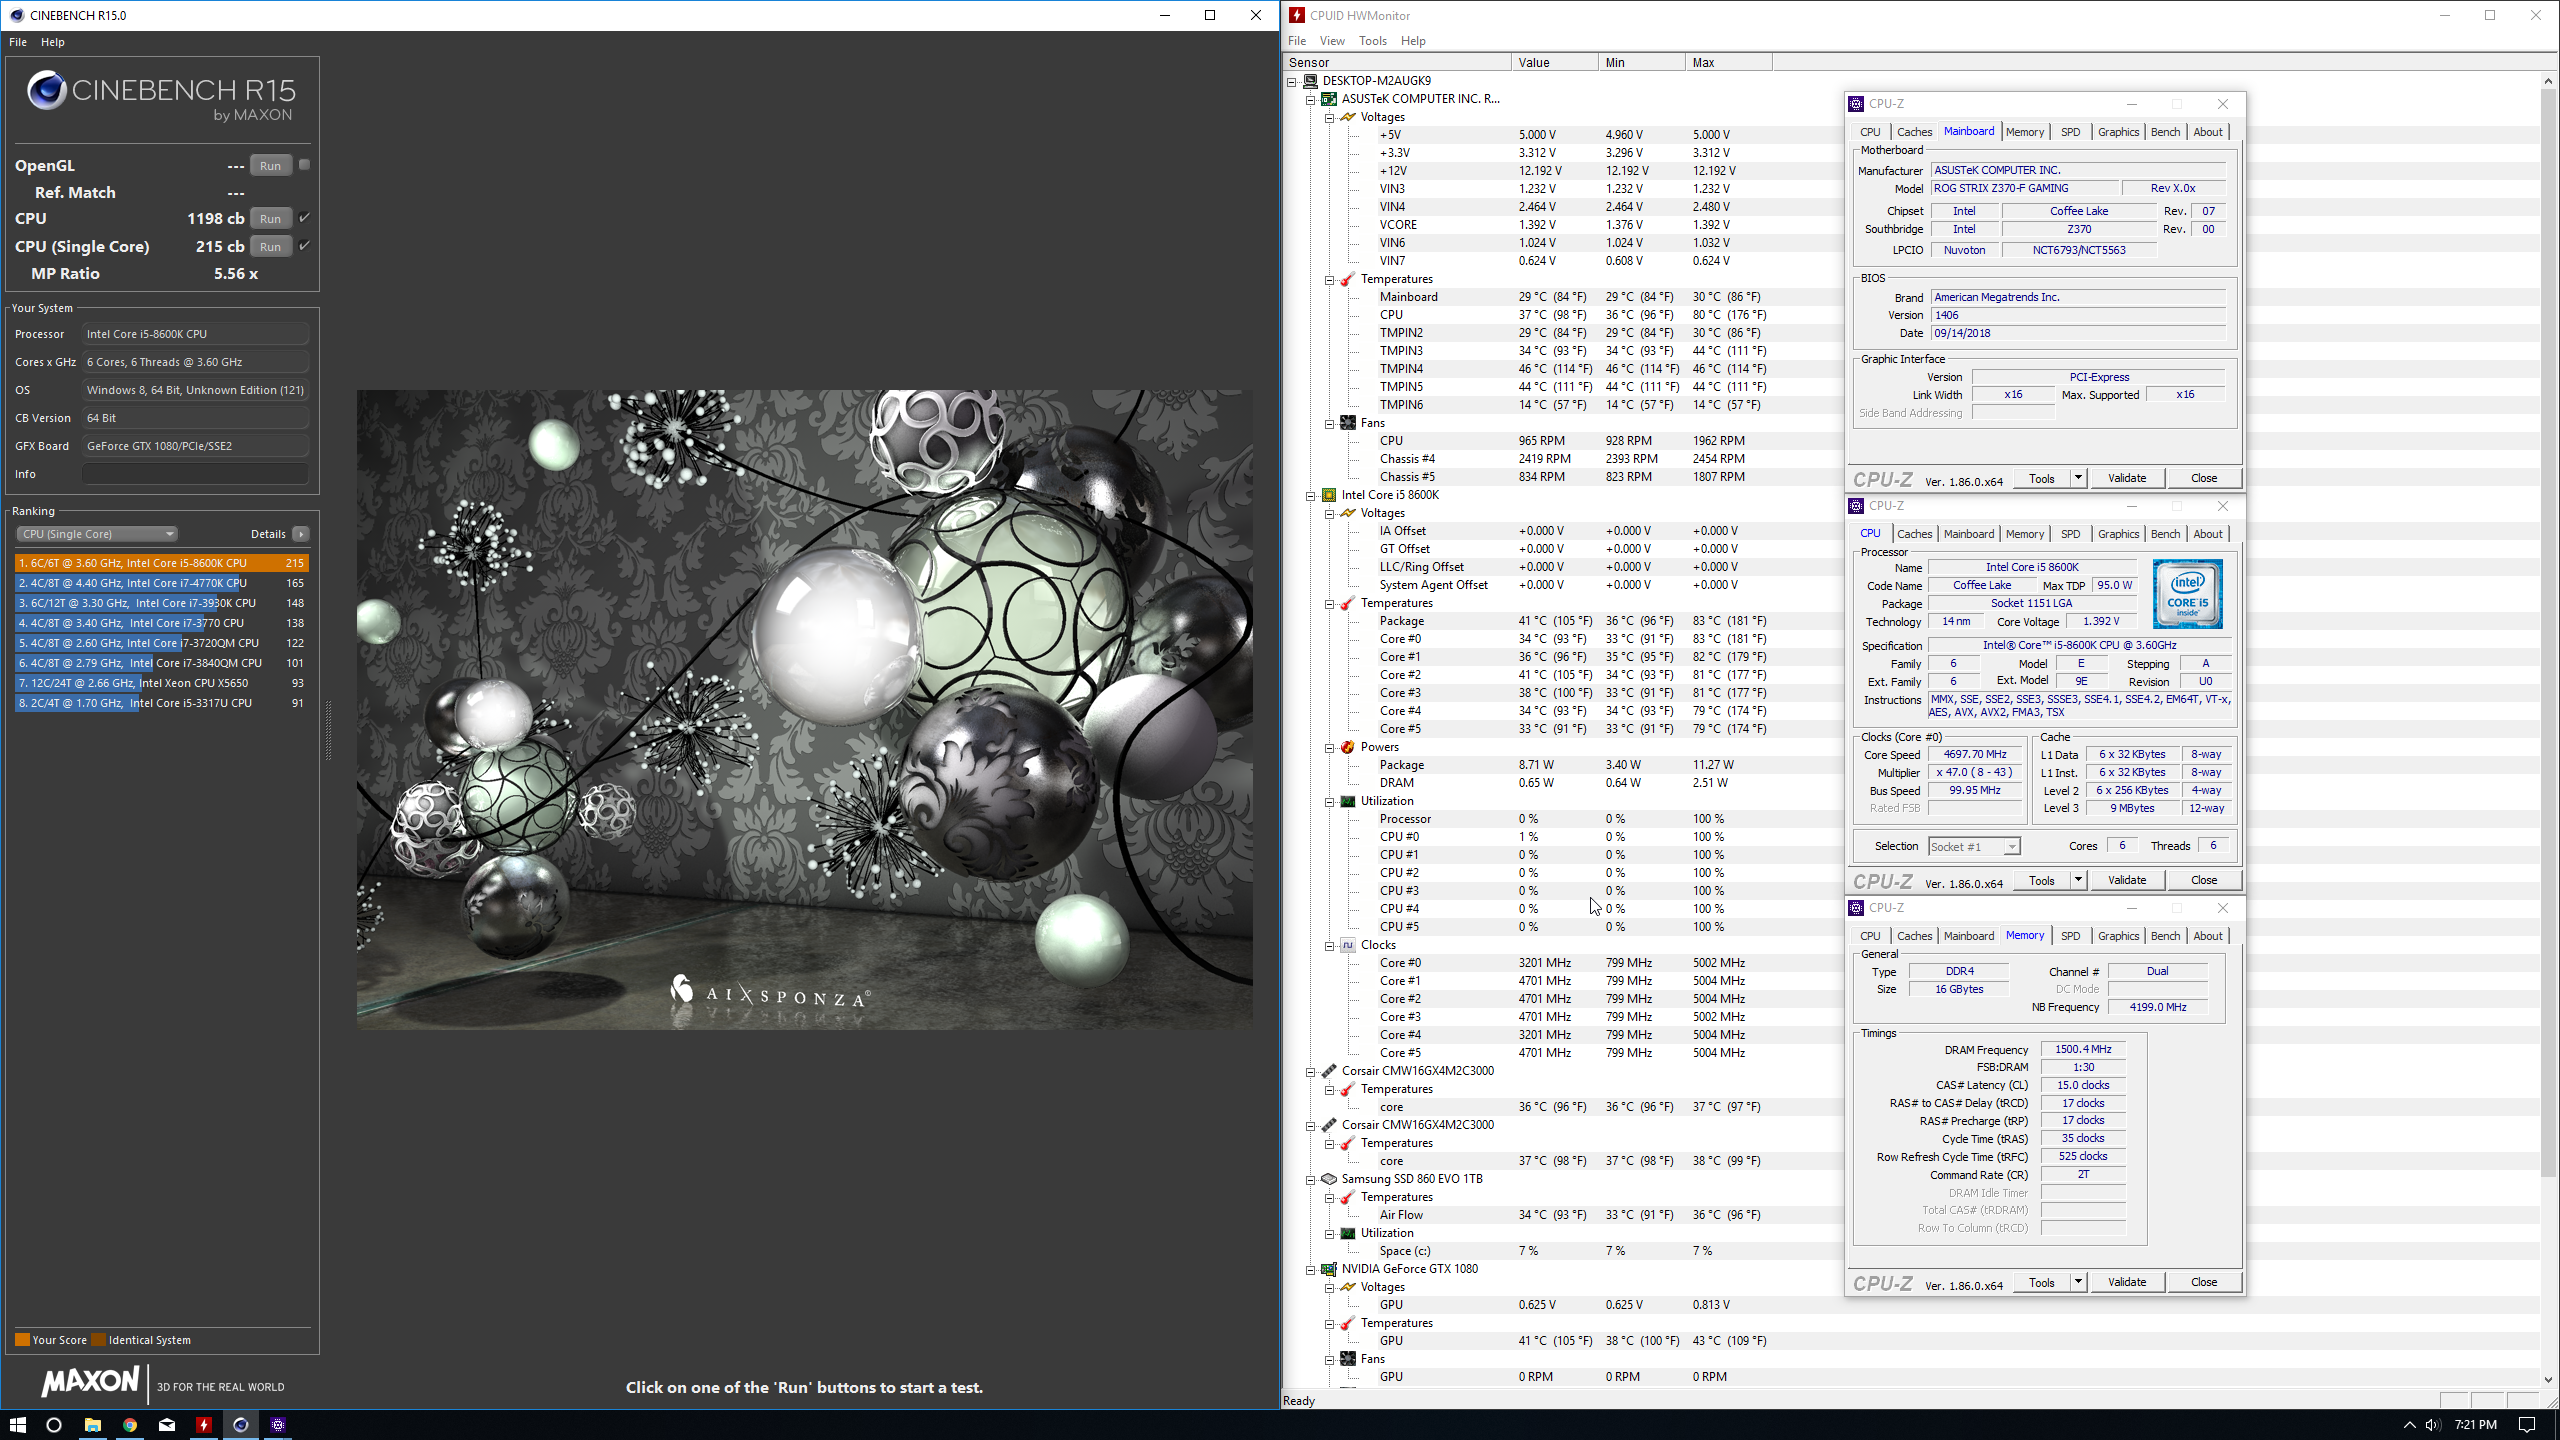Screen dimensions: 2560x1440
Task: Click the ranking Details arrow button
Action: point(301,534)
